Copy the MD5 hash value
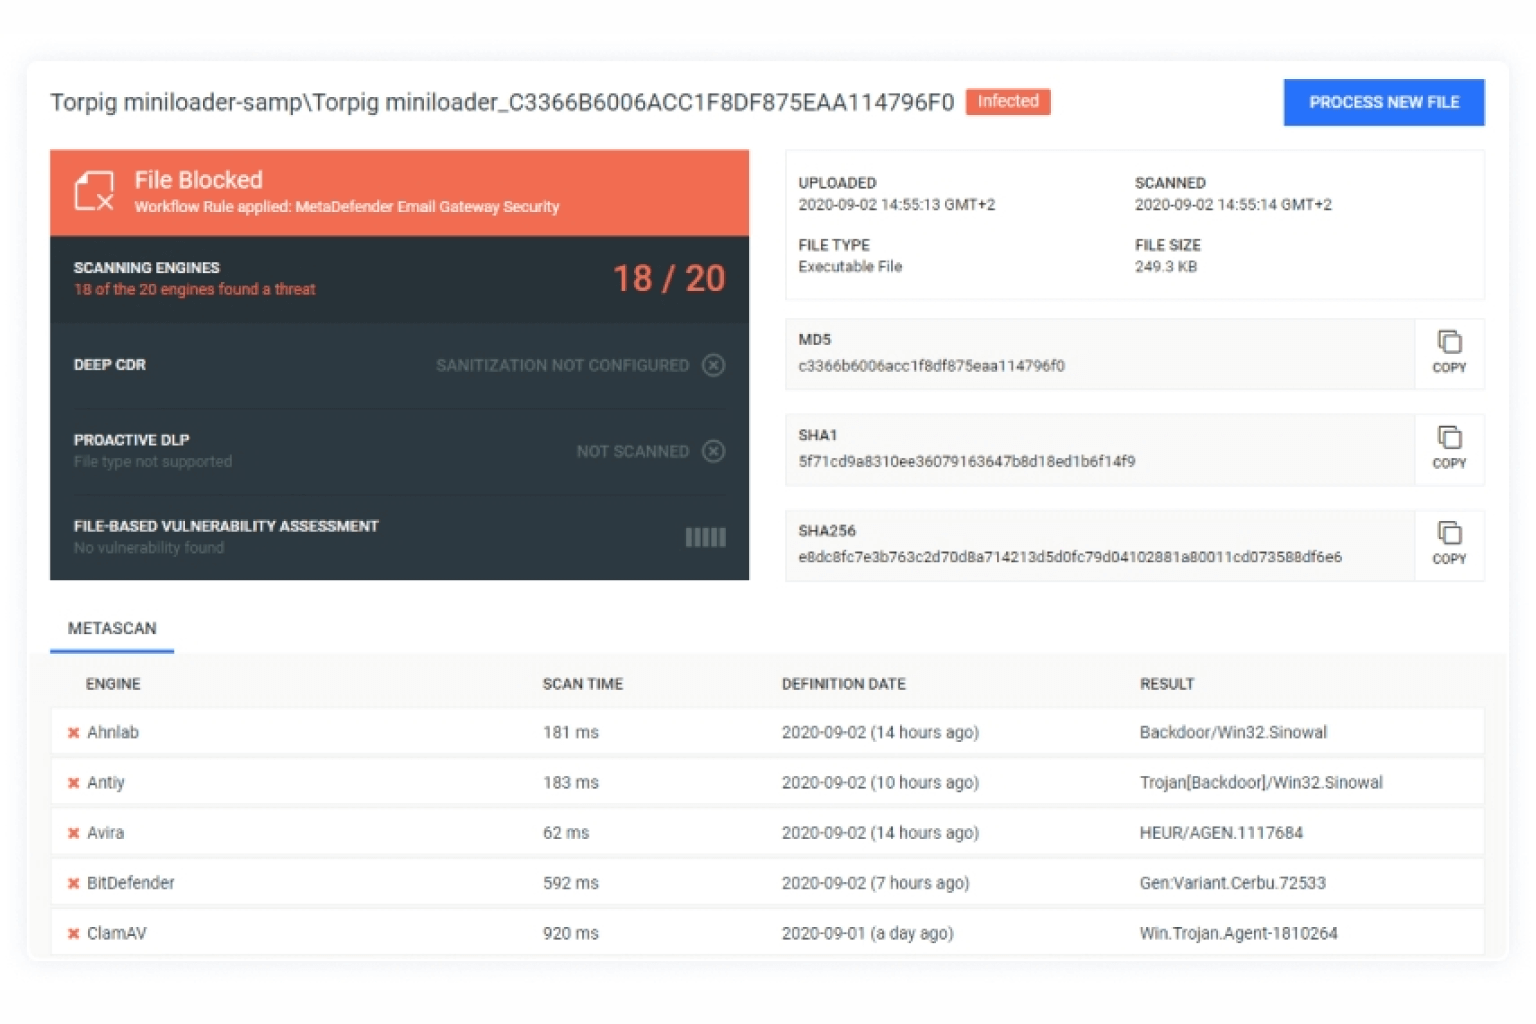 pyautogui.click(x=1449, y=353)
